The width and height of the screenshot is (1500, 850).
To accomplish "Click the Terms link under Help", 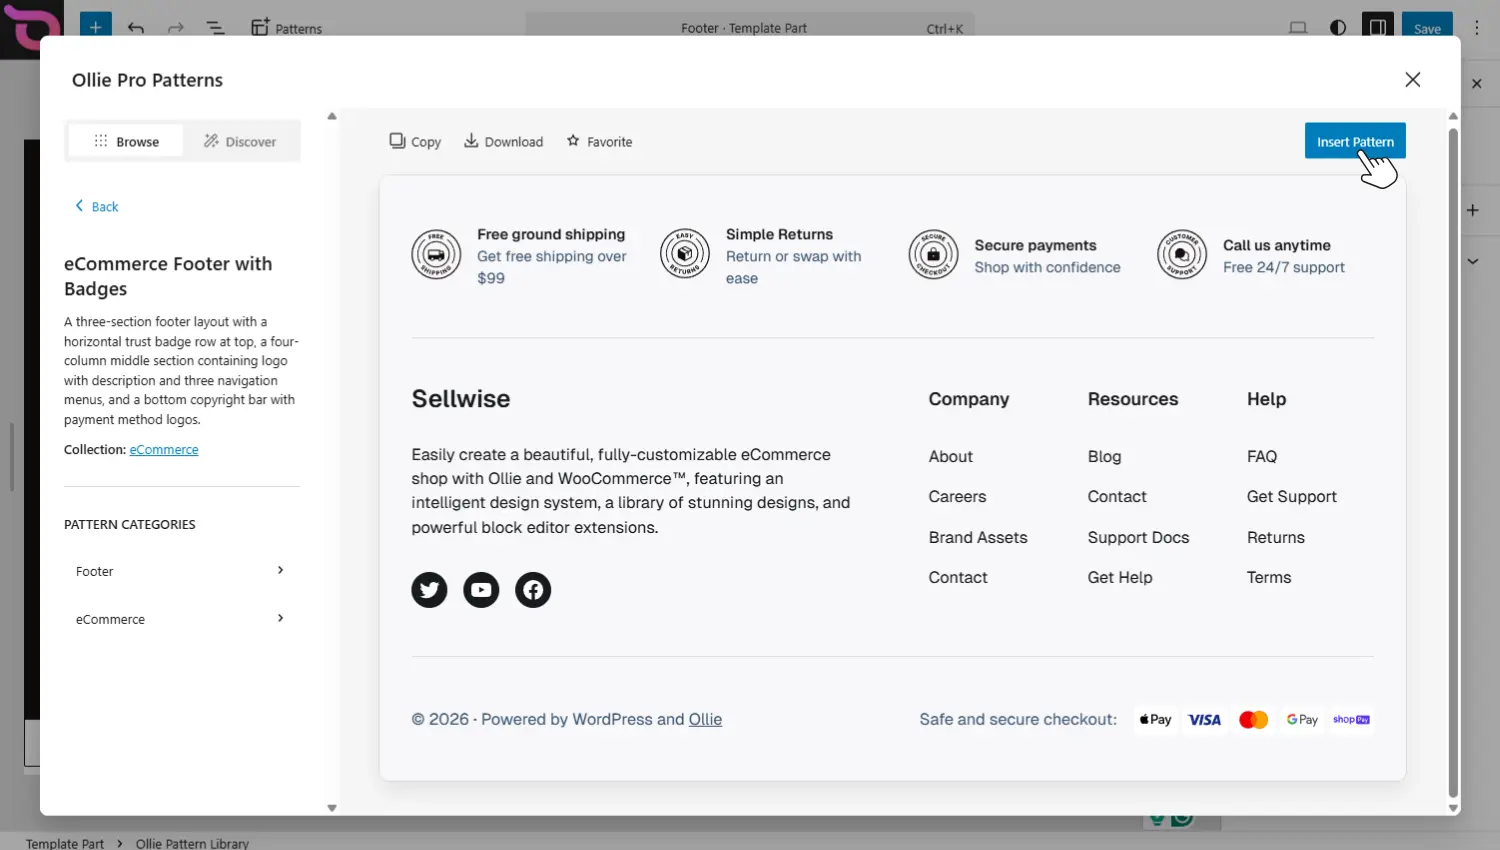I will [x=1269, y=577].
